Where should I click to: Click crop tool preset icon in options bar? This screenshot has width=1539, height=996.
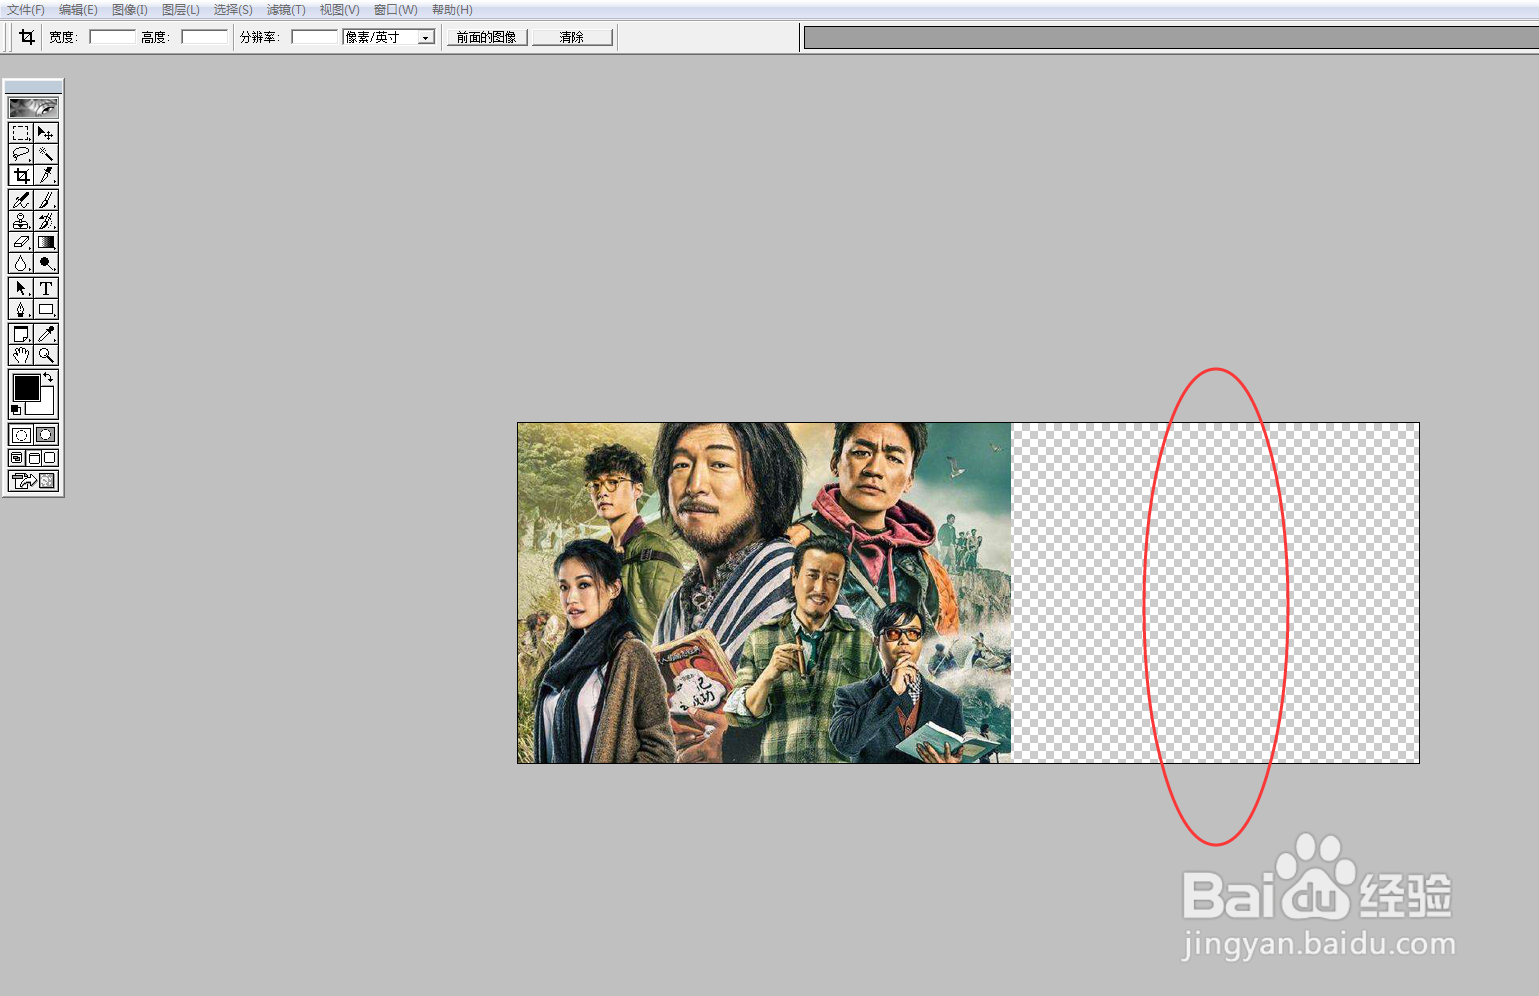[27, 37]
